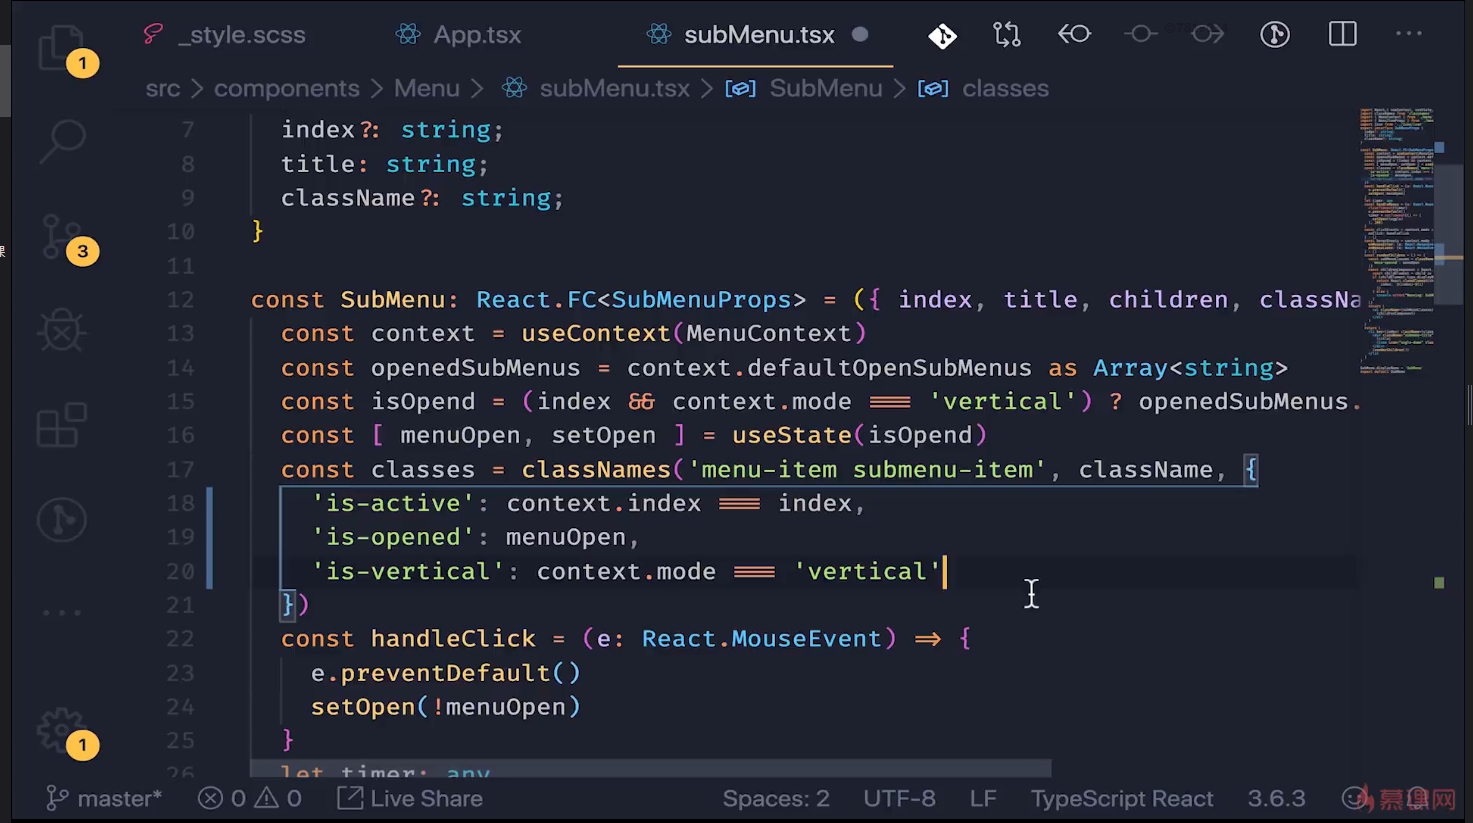This screenshot has height=823, width=1473.
Task: Open the Menu breadcrumb
Action: [x=427, y=89]
